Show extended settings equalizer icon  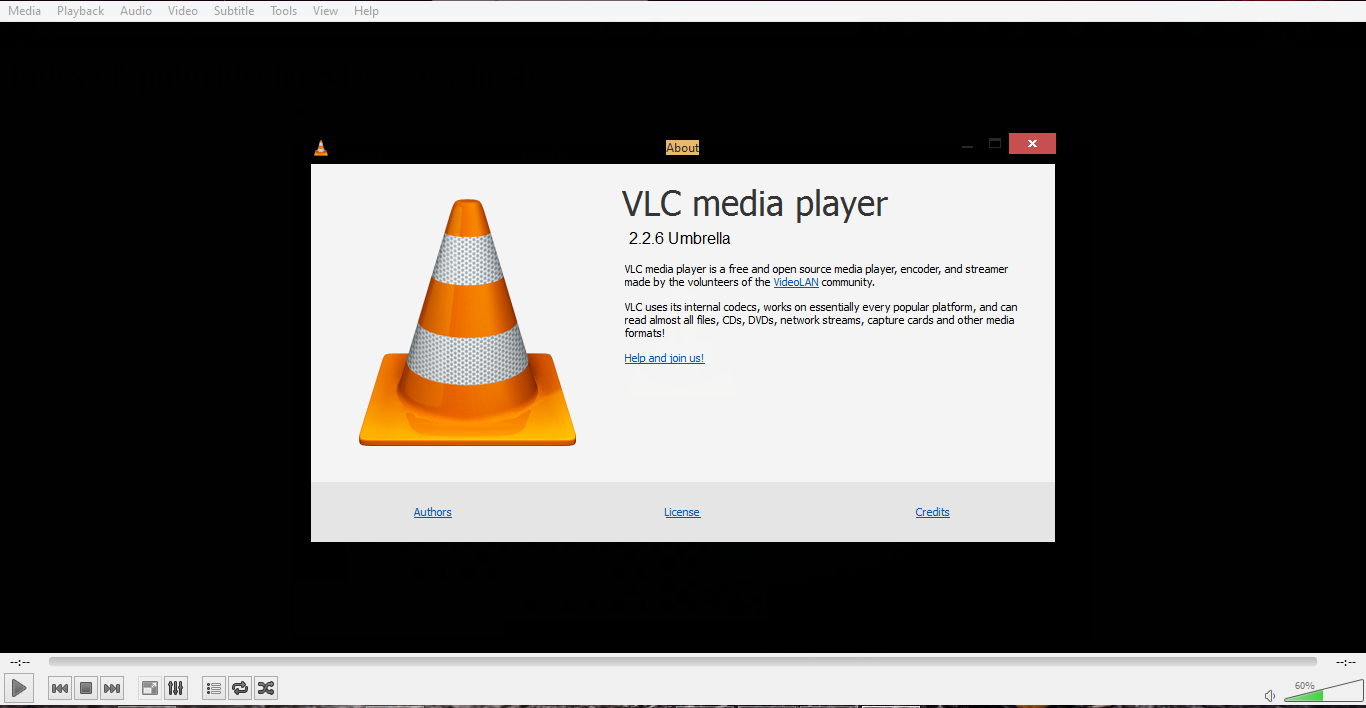[176, 688]
